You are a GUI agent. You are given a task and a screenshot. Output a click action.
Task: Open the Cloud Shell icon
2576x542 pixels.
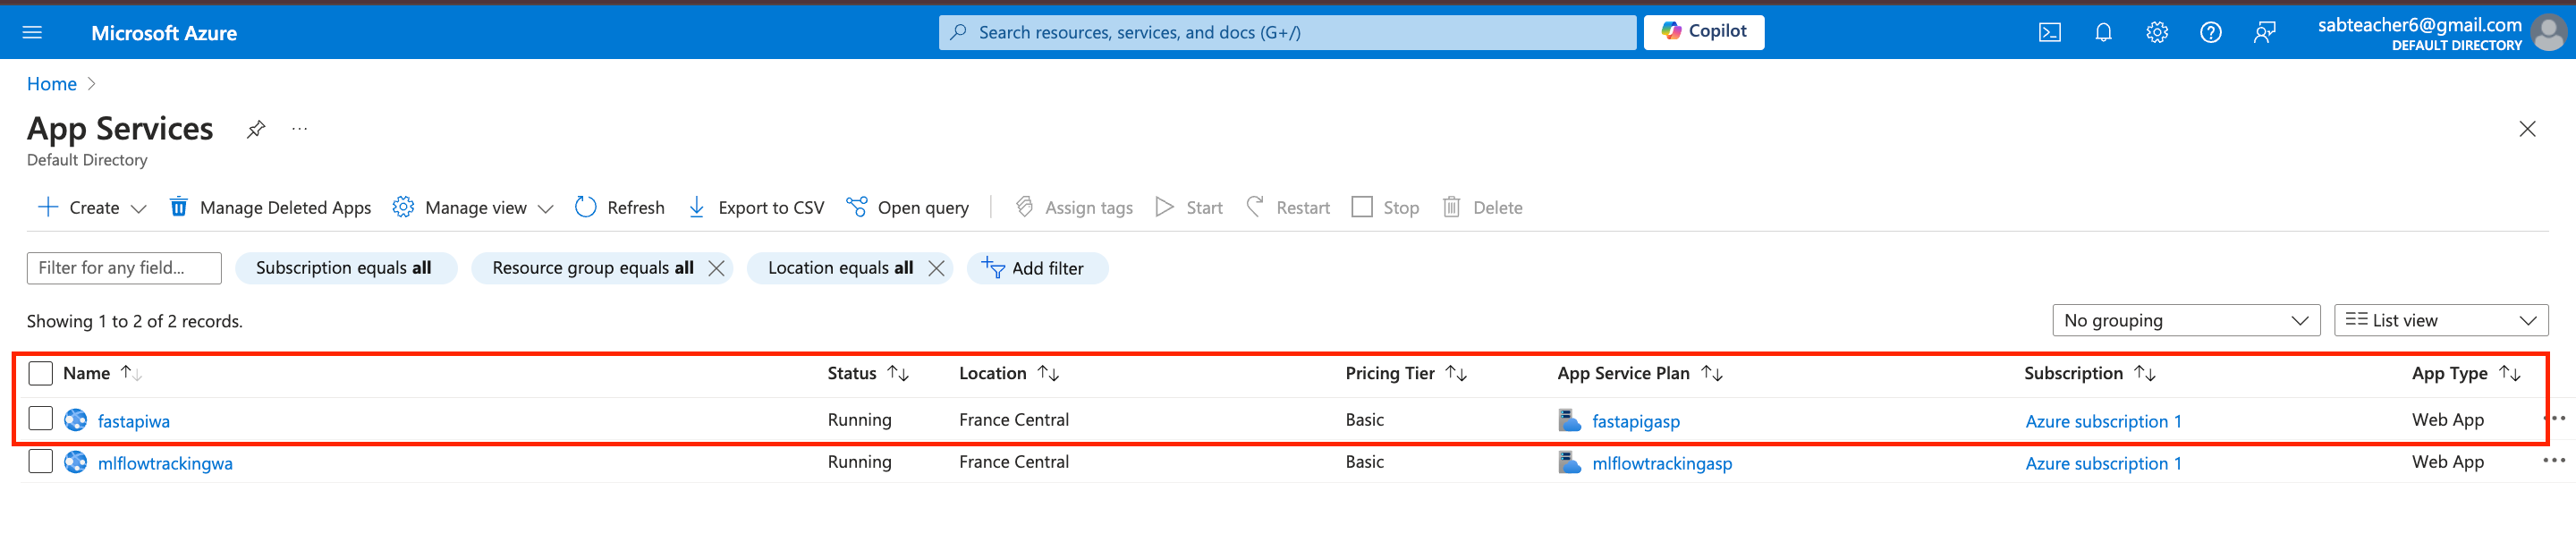point(2049,33)
